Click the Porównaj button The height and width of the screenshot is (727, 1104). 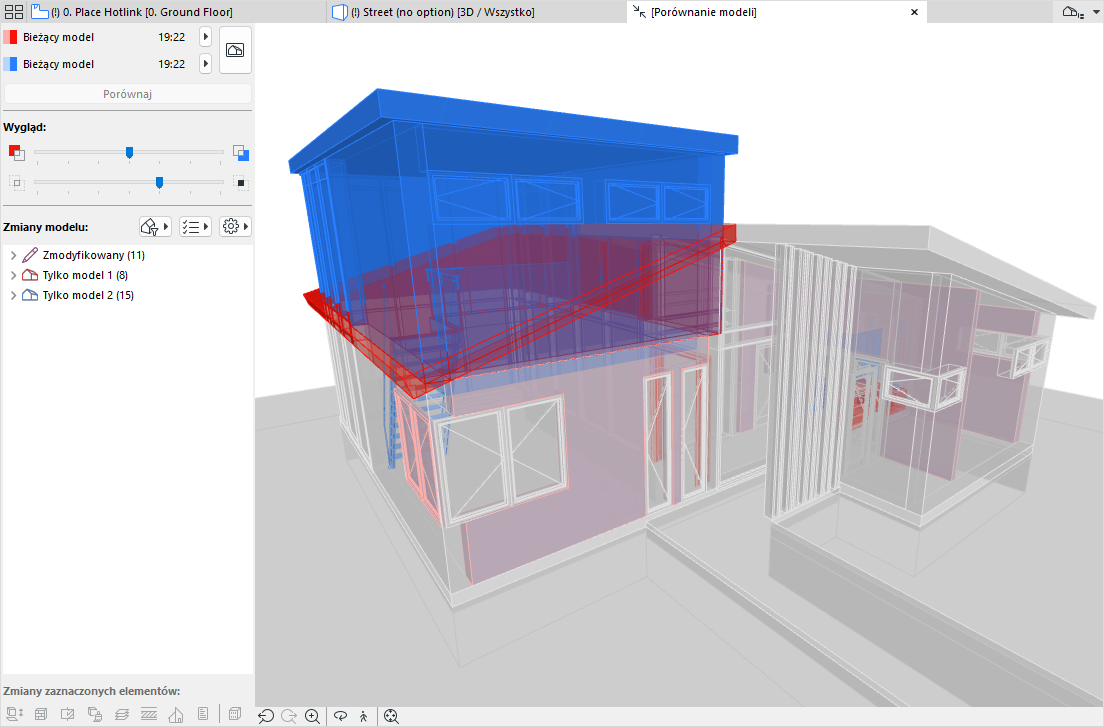(128, 94)
